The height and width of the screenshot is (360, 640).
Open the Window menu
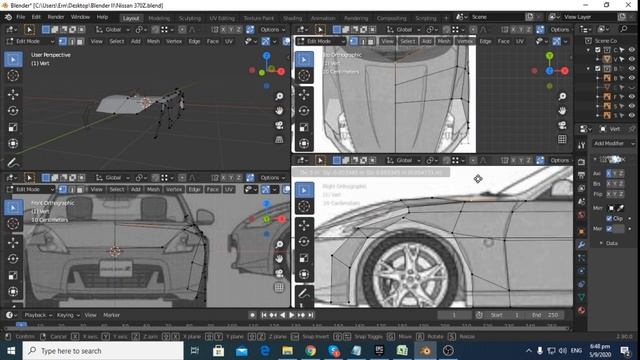pos(80,17)
